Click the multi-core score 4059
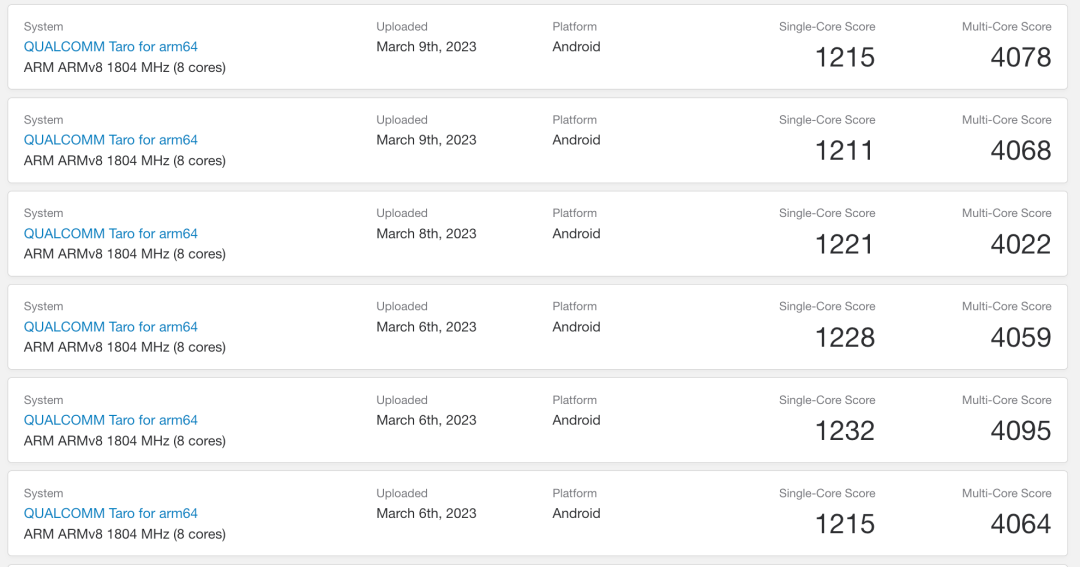The height and width of the screenshot is (567, 1080). point(1020,338)
